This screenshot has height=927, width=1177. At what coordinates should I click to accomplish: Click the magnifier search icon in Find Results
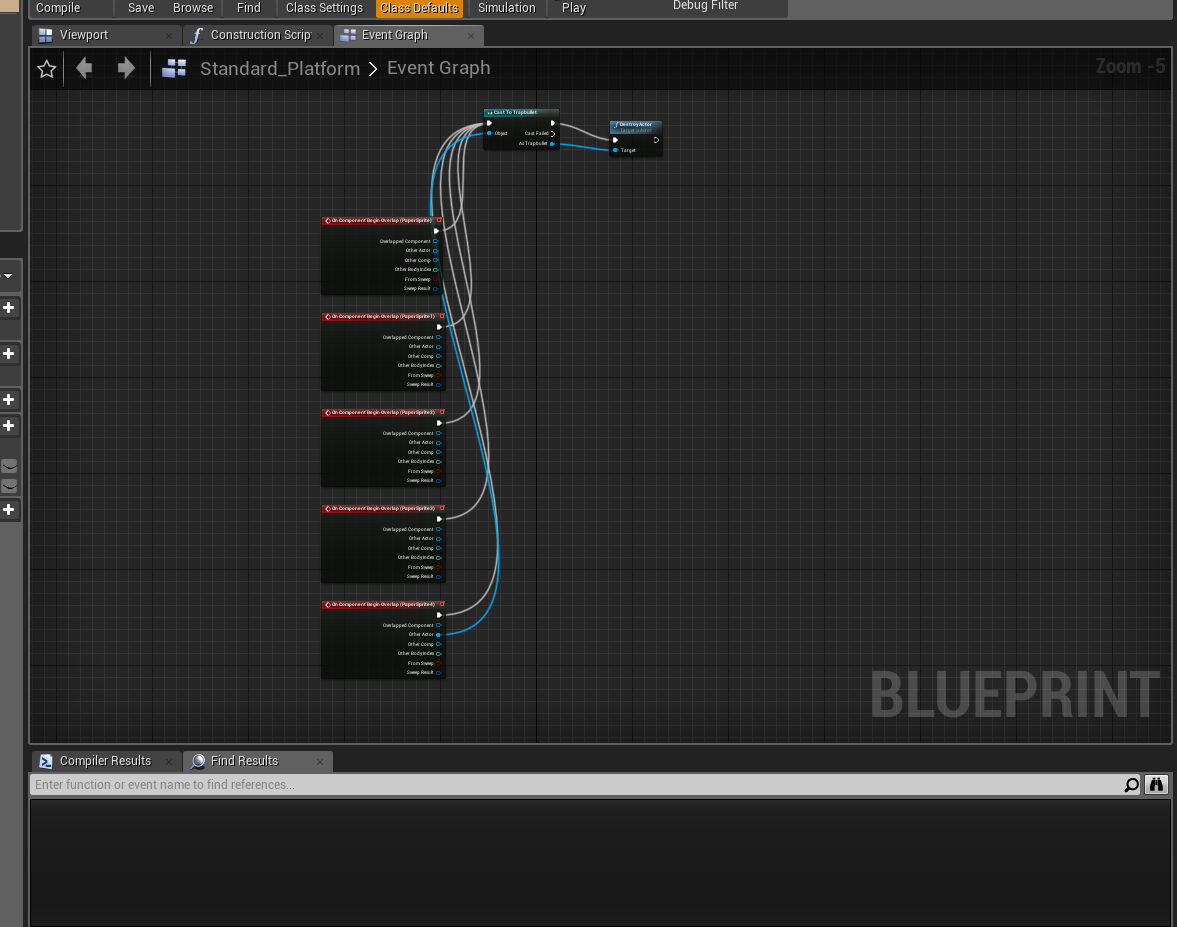pos(1131,785)
